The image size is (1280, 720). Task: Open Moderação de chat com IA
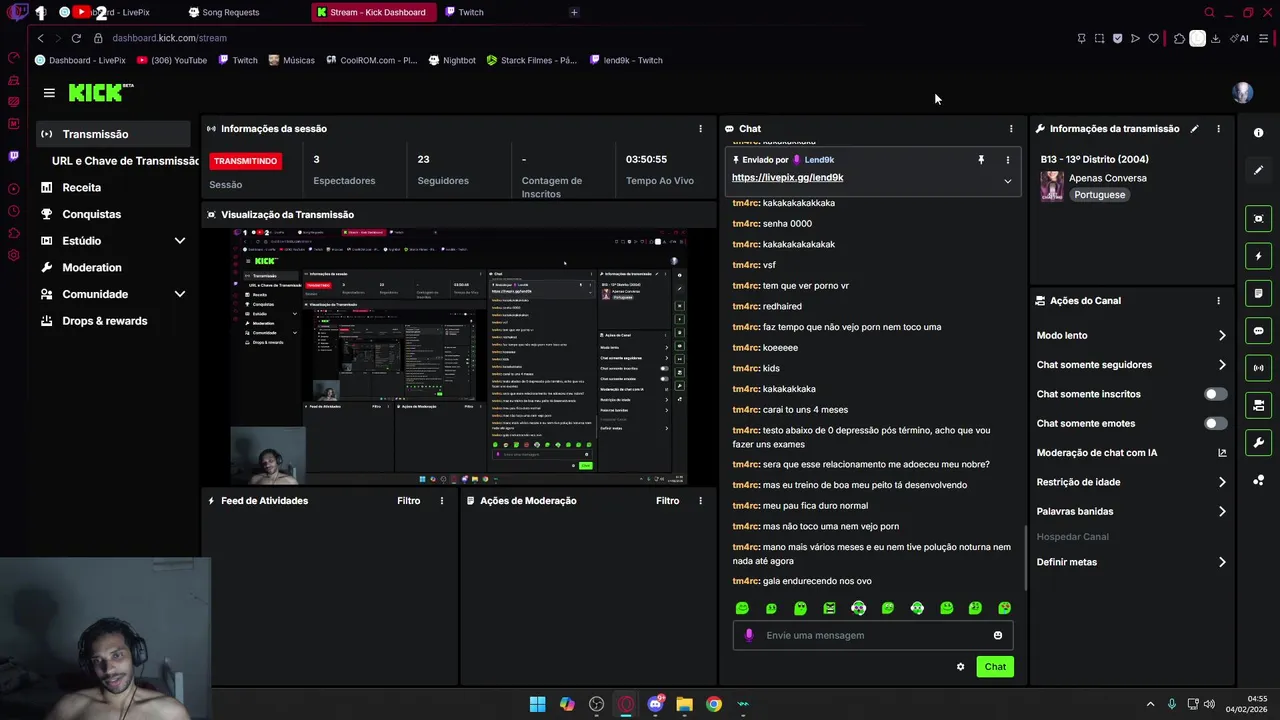(1131, 453)
